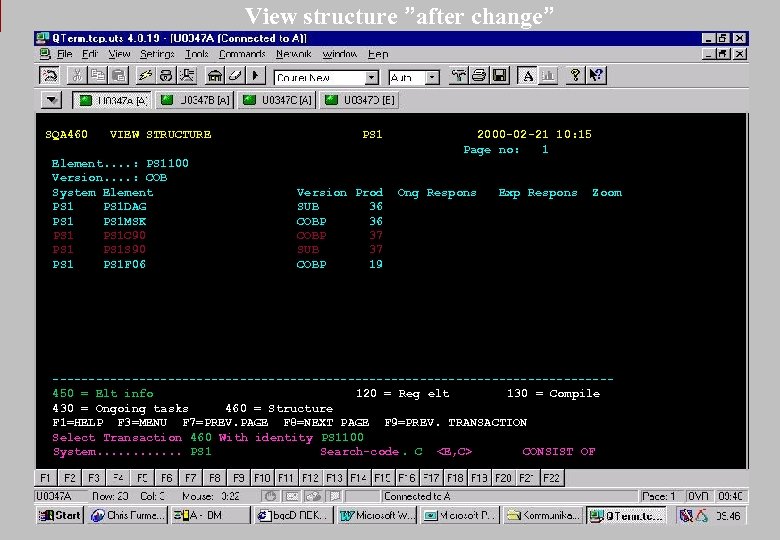
Task: Open the Window menu
Action: (340, 54)
